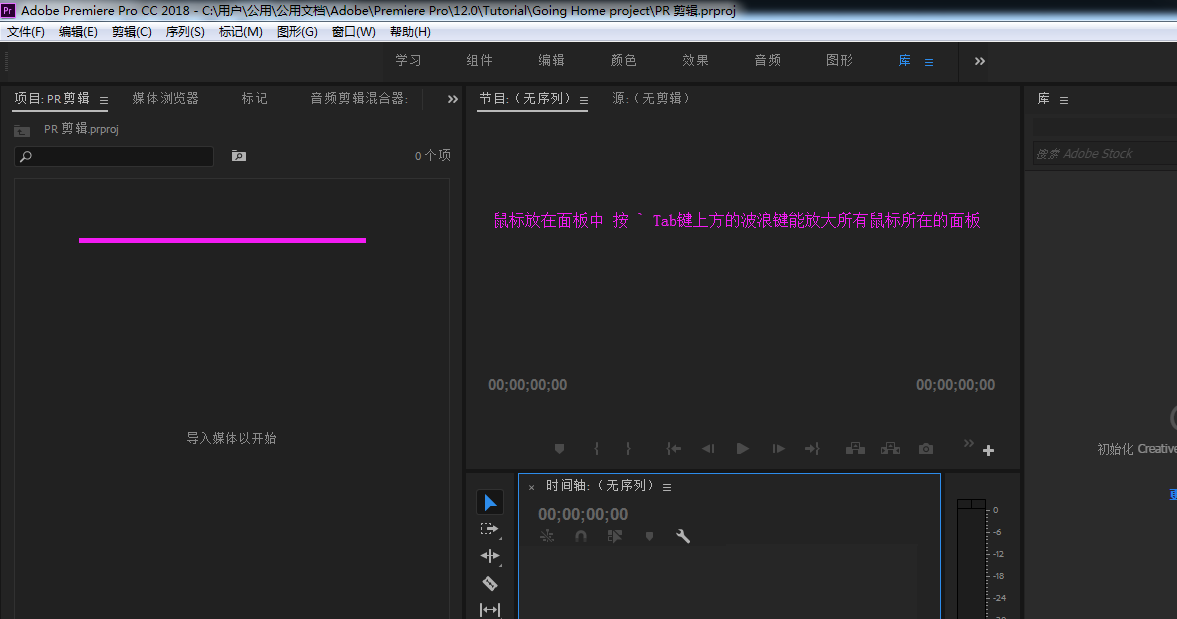Open the 剪辑(C) menu
The width and height of the screenshot is (1177, 619).
point(131,32)
